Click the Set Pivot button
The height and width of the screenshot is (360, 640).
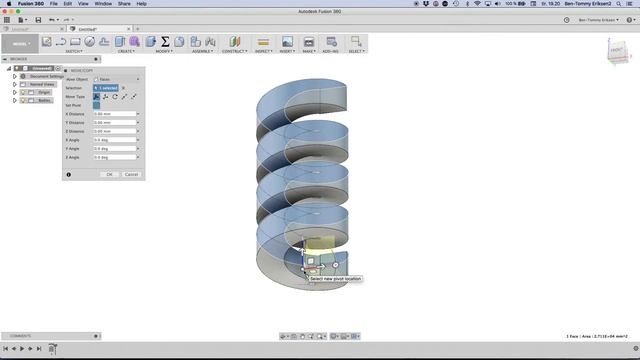pyautogui.click(x=96, y=105)
